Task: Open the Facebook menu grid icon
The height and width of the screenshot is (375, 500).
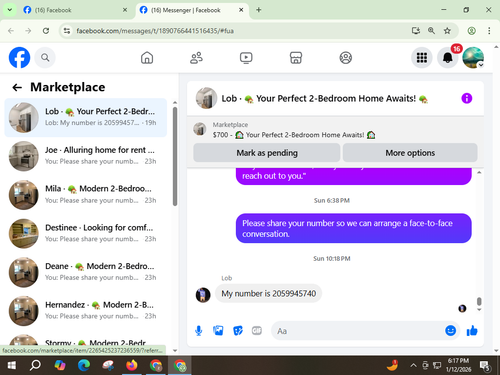Action: coord(422,58)
